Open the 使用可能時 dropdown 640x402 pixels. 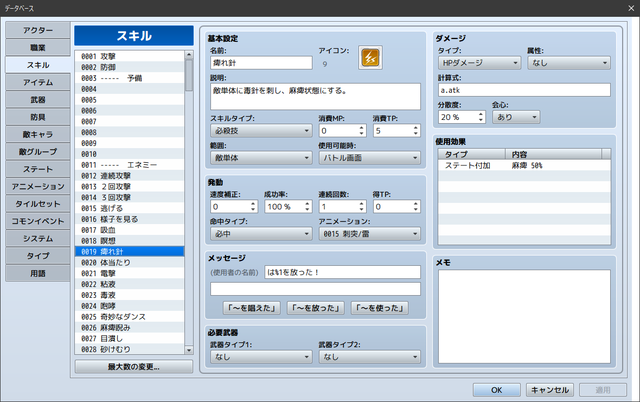tap(369, 158)
